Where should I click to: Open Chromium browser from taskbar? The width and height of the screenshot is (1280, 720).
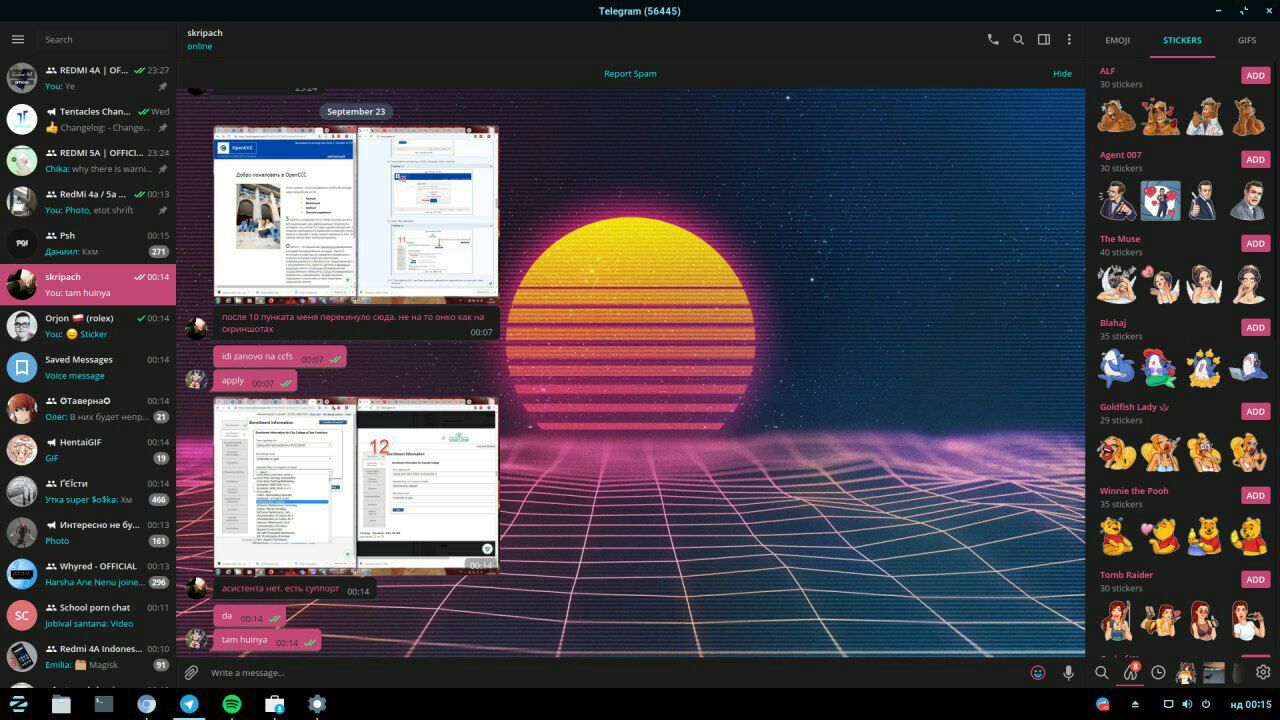pyautogui.click(x=147, y=704)
